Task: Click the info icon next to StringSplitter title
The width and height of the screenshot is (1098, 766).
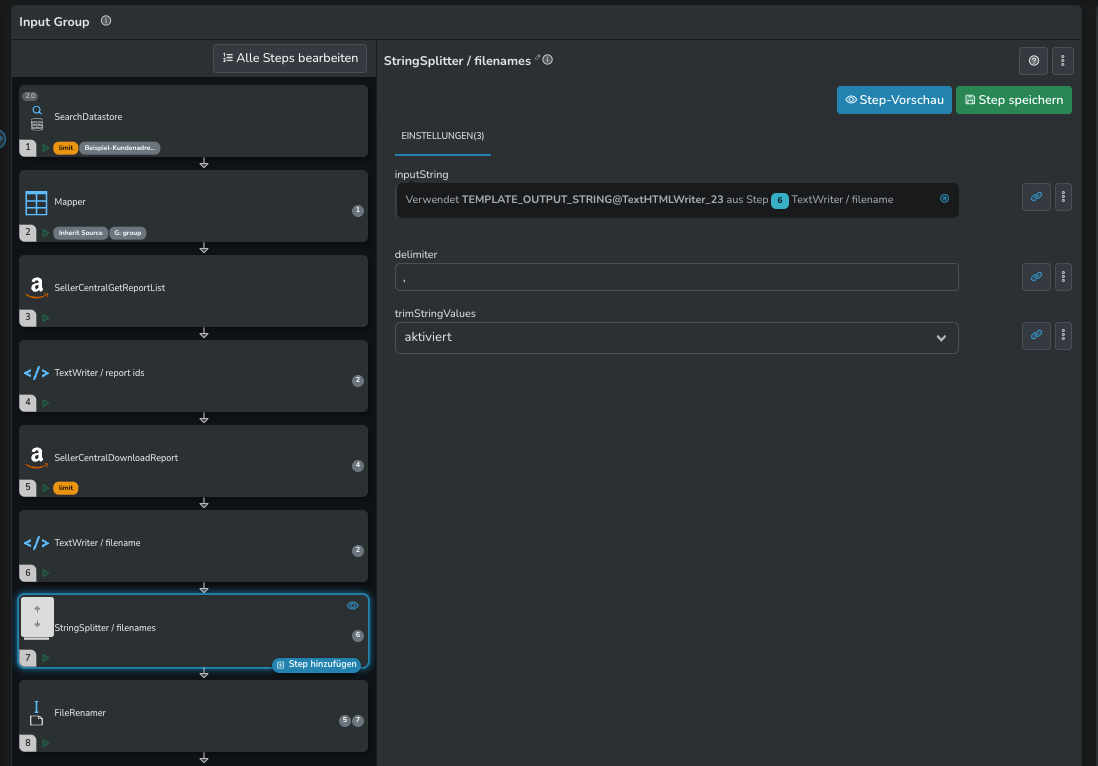Action: tap(548, 60)
